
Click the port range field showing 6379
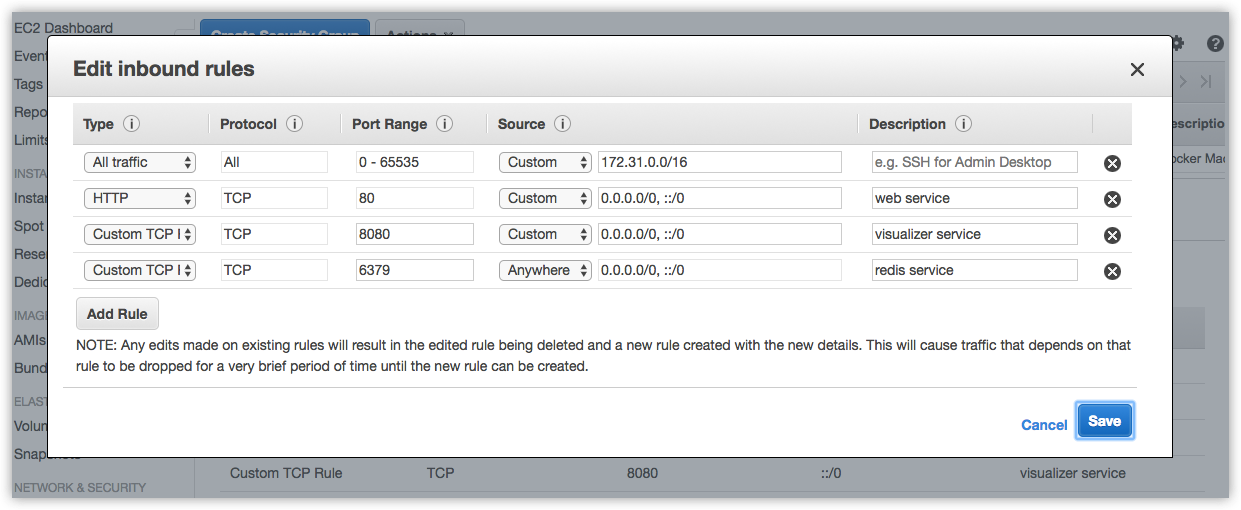(414, 270)
